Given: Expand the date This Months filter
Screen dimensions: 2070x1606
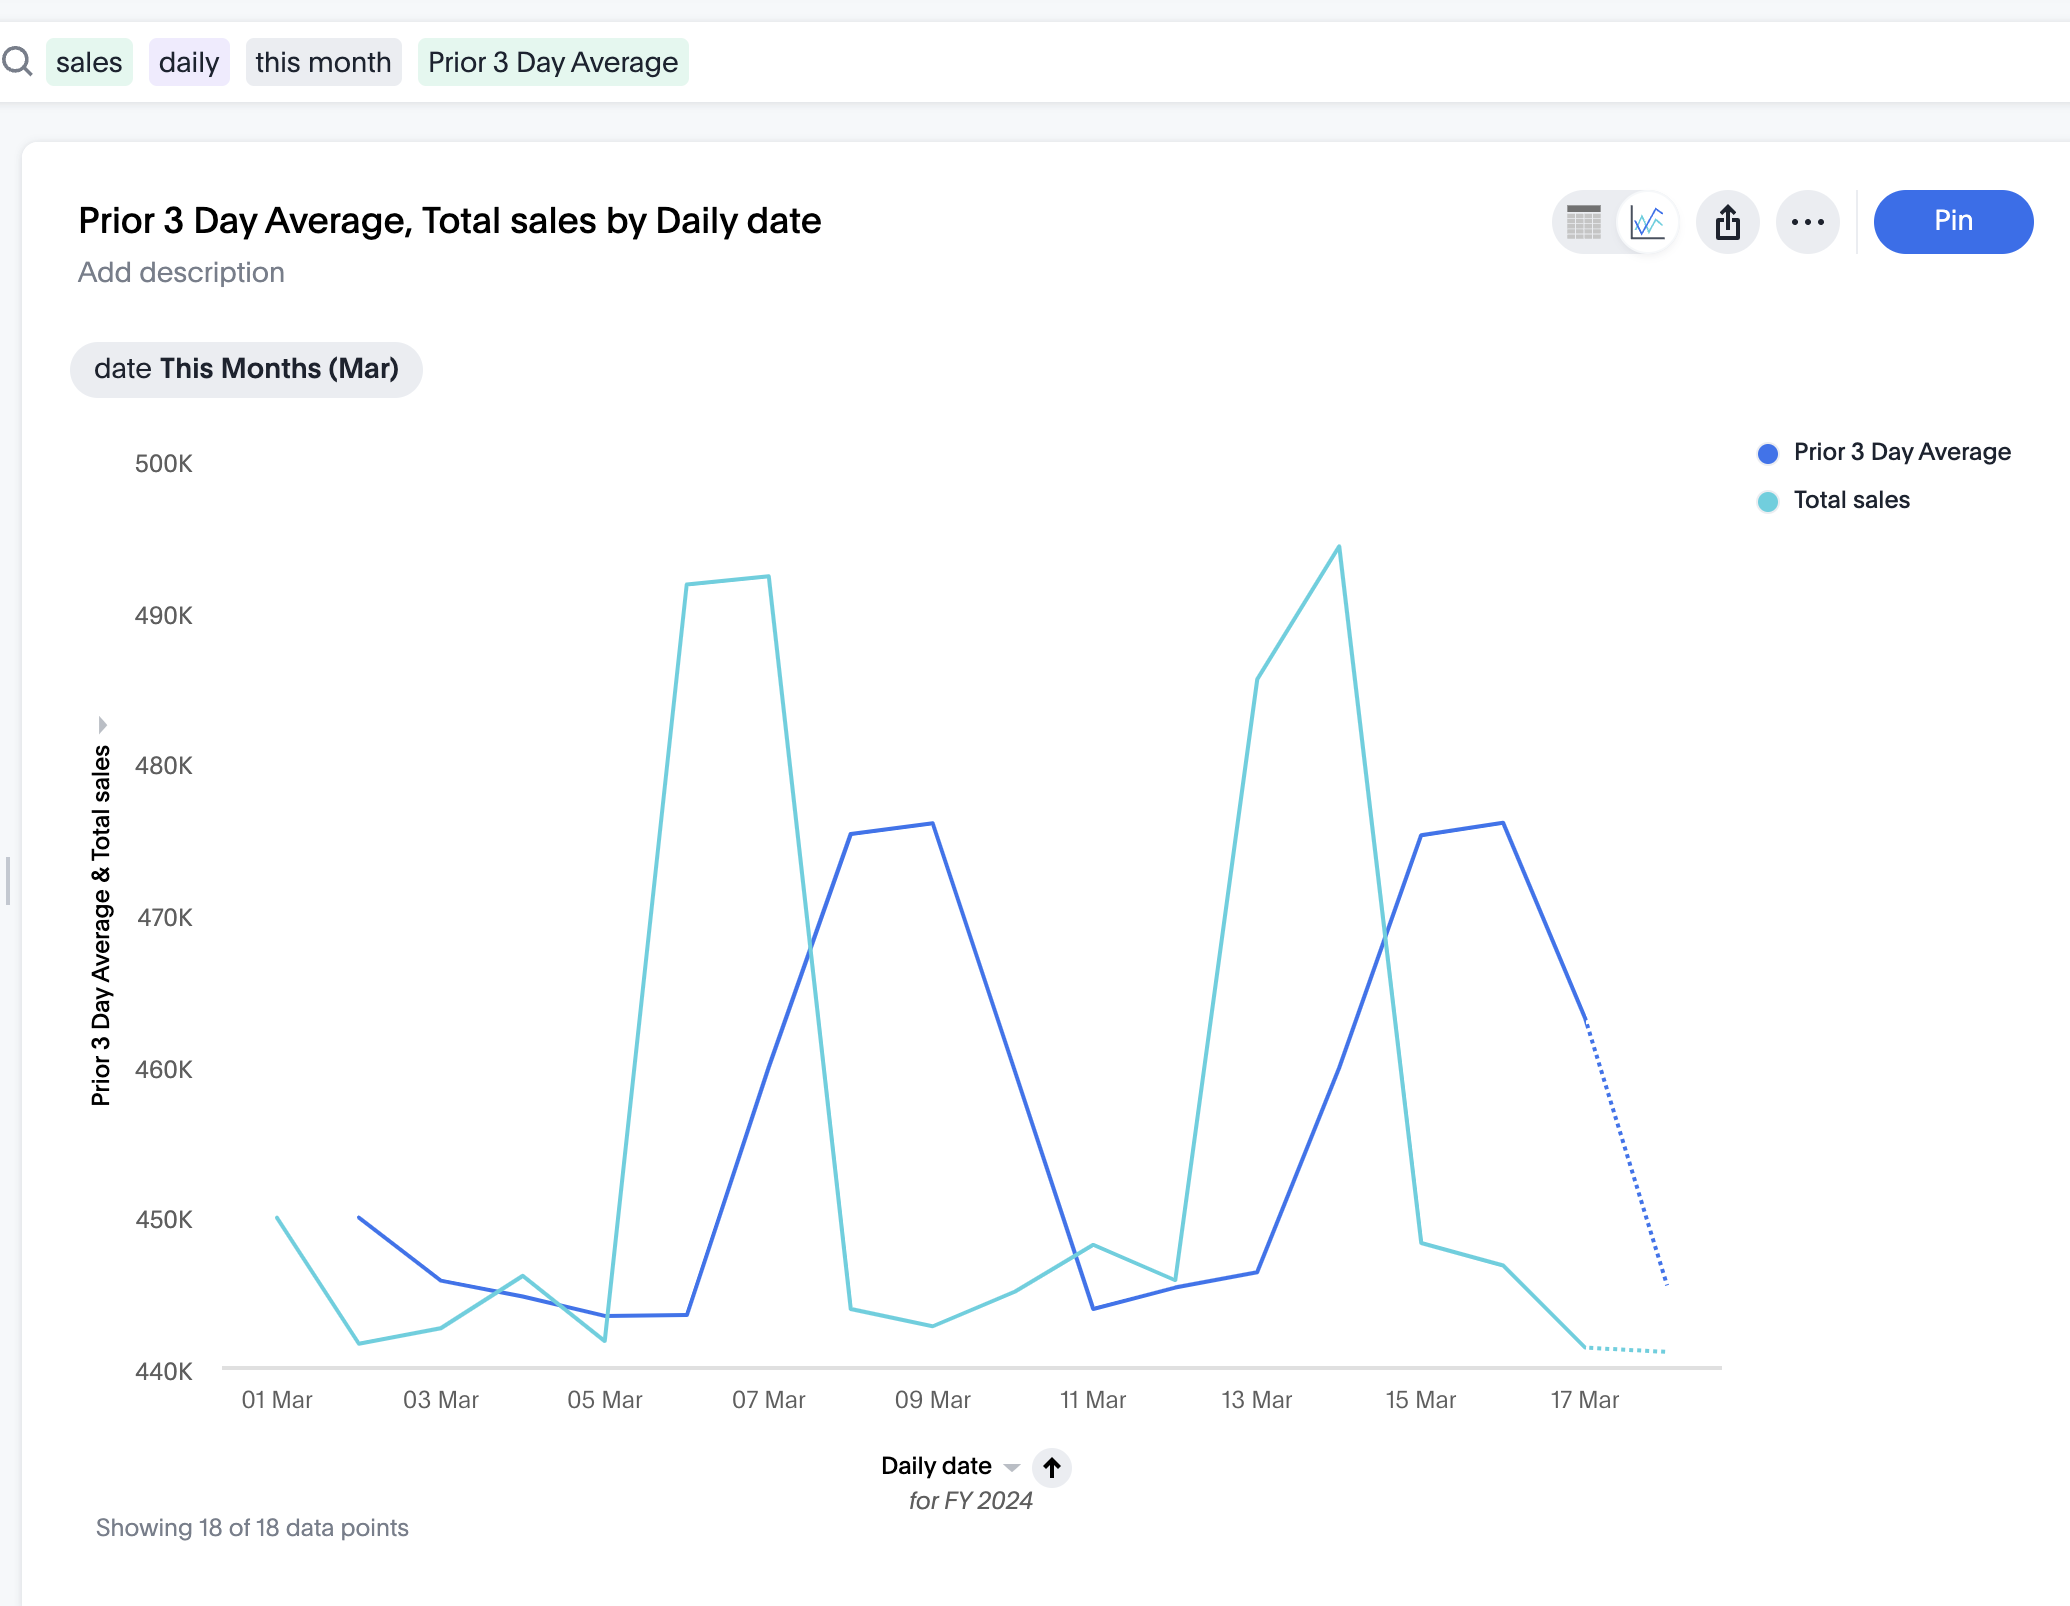Looking at the screenshot, I should (247, 368).
